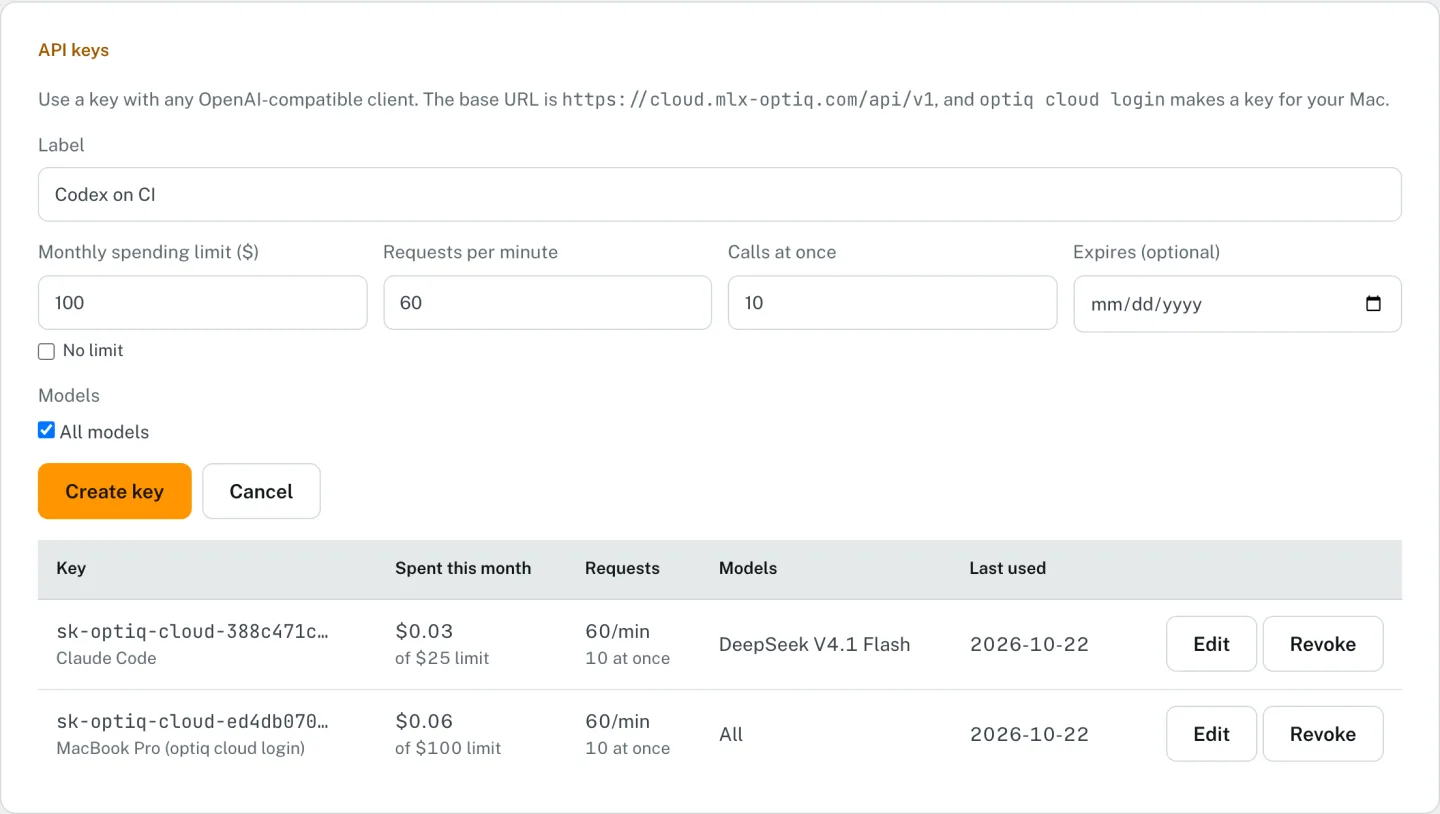Click the Key column header
Screen dimensions: 1440x814
point(71,568)
